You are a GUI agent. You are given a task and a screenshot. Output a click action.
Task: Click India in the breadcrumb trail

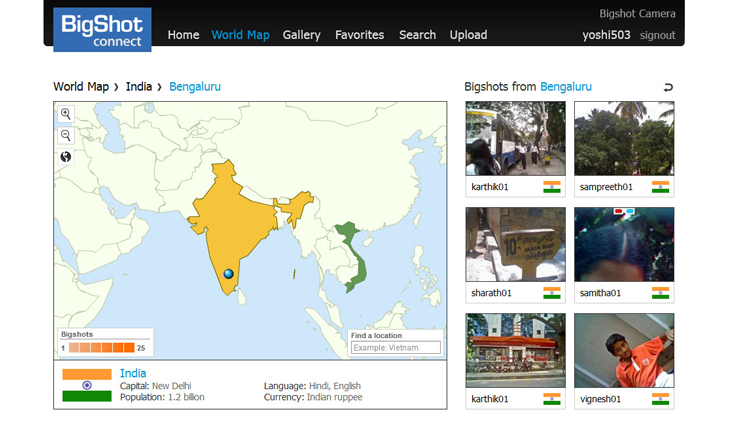pos(139,87)
